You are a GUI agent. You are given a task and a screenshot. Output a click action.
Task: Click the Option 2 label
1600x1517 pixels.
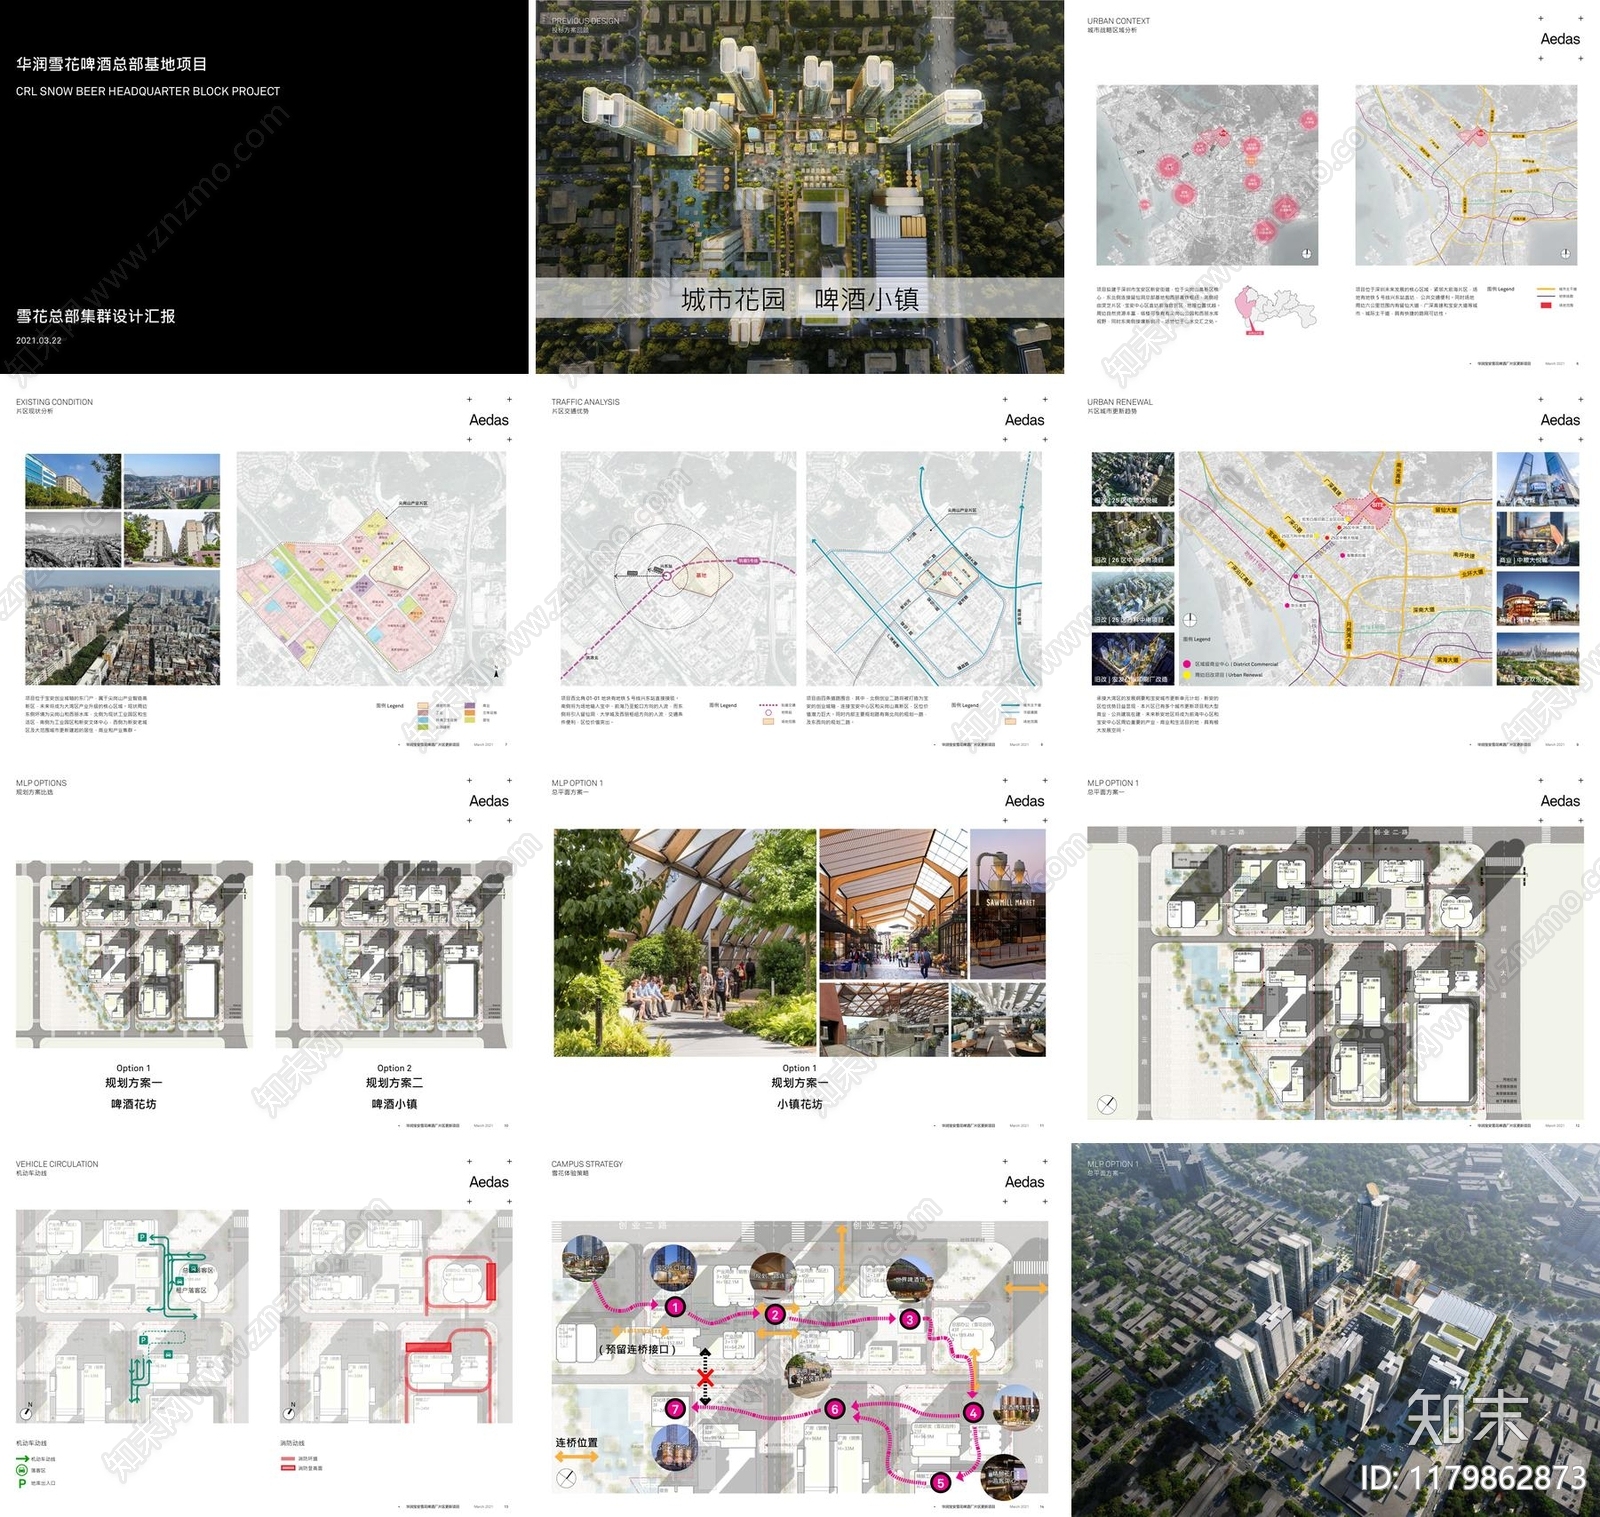(394, 1068)
